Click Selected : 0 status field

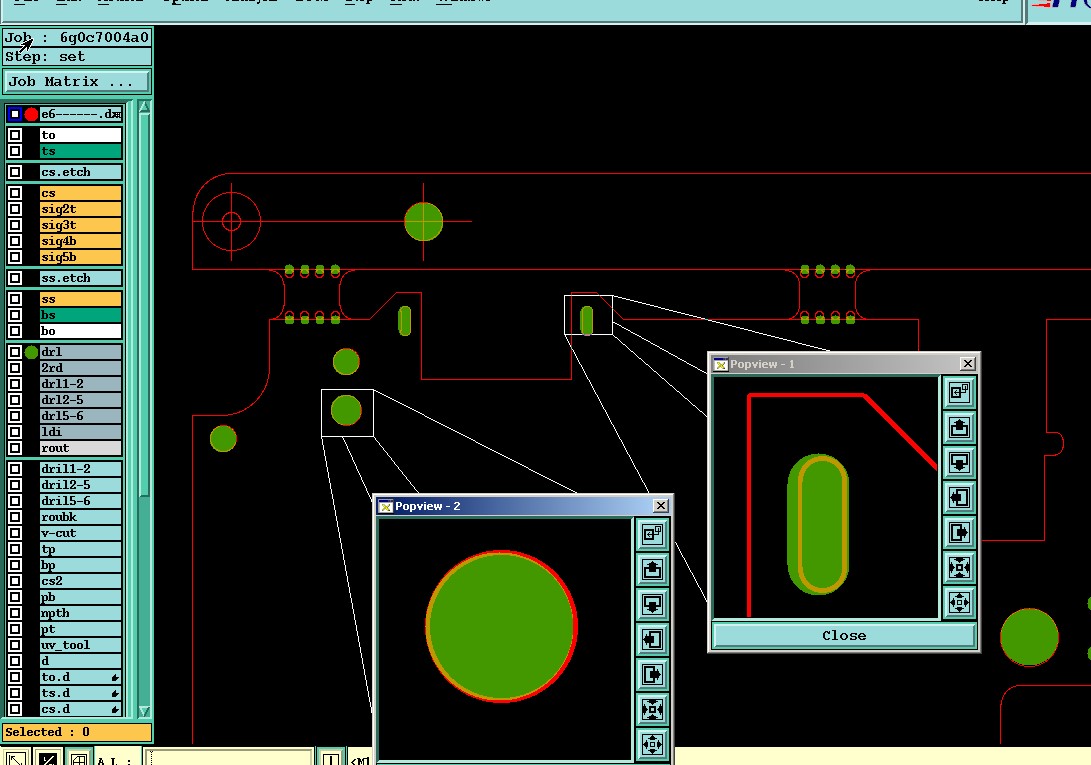point(77,732)
